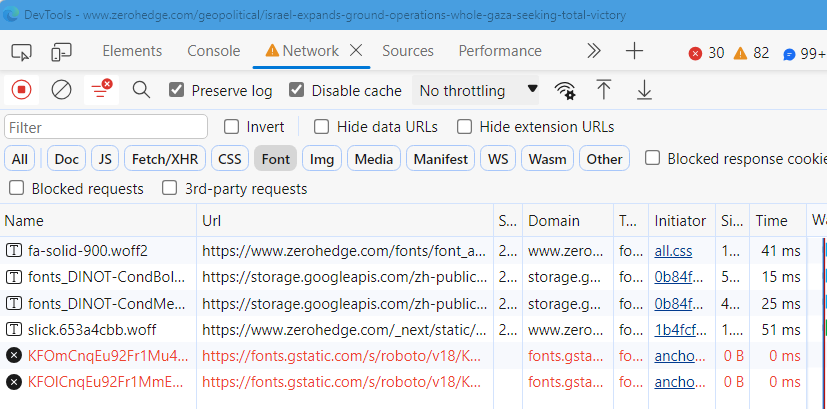Toggle the filter bar icon
The width and height of the screenshot is (827, 409).
click(101, 90)
